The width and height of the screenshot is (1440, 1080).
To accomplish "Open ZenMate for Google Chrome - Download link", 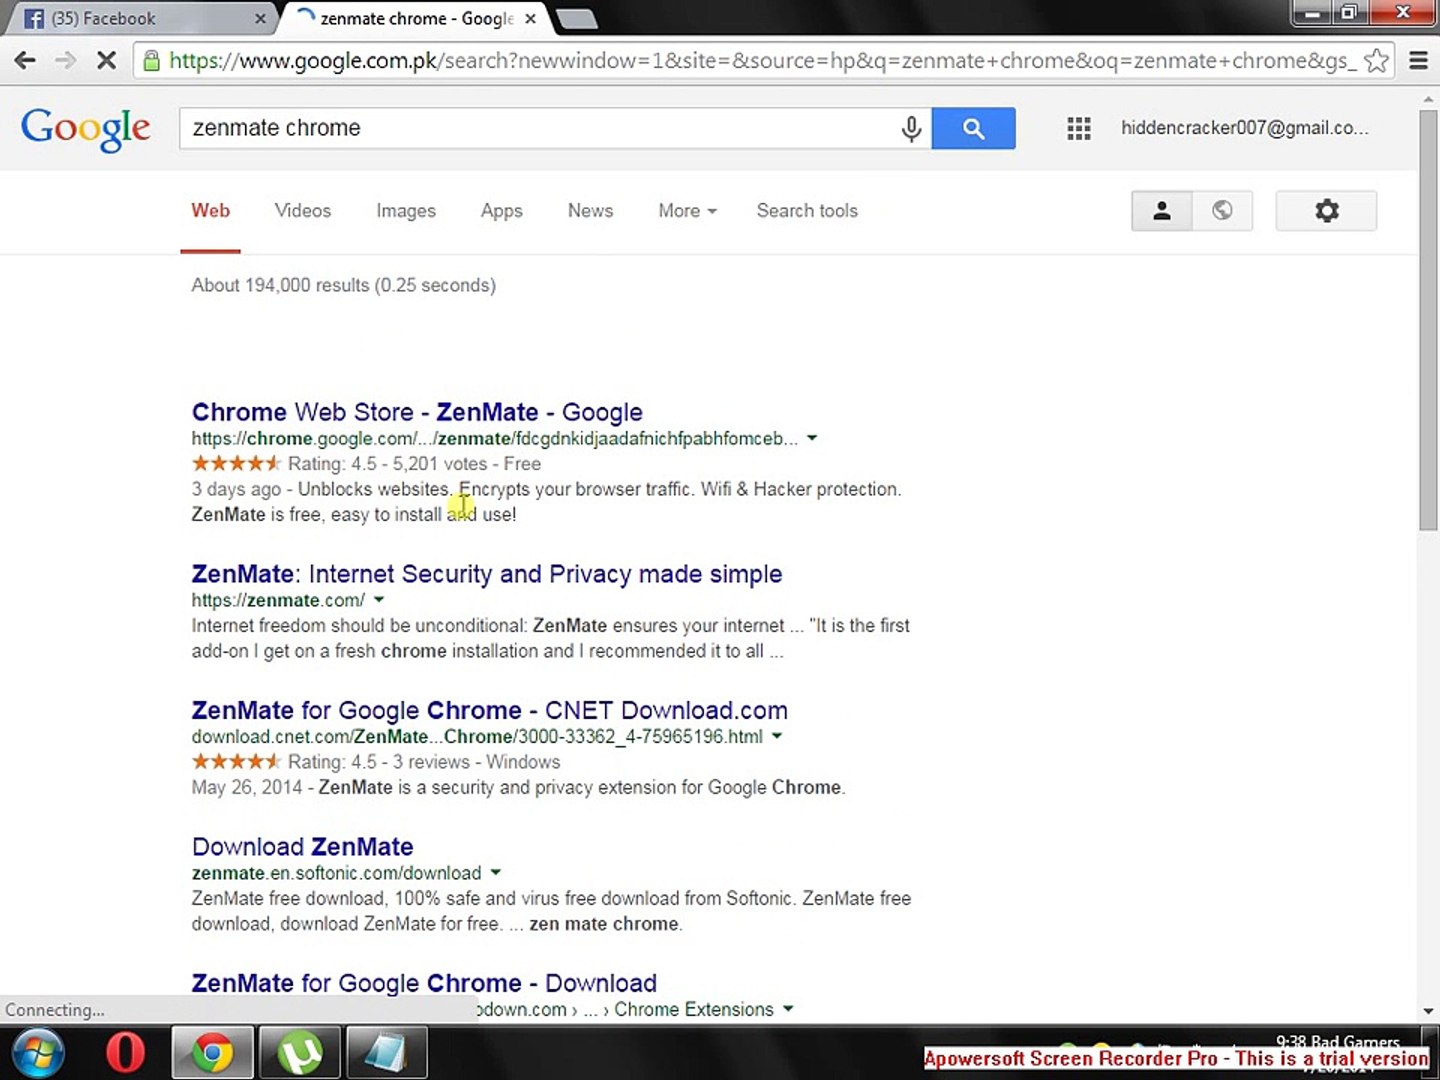I will [x=424, y=983].
